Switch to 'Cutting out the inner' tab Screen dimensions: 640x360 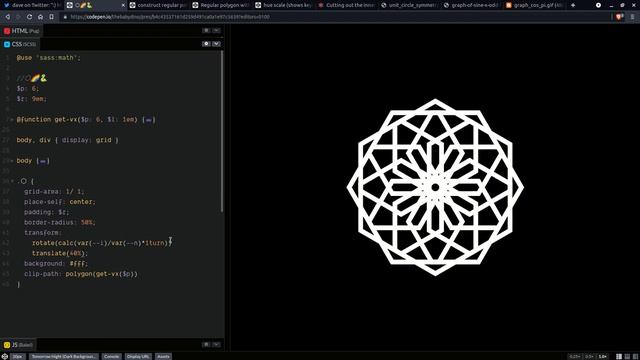(x=346, y=5)
